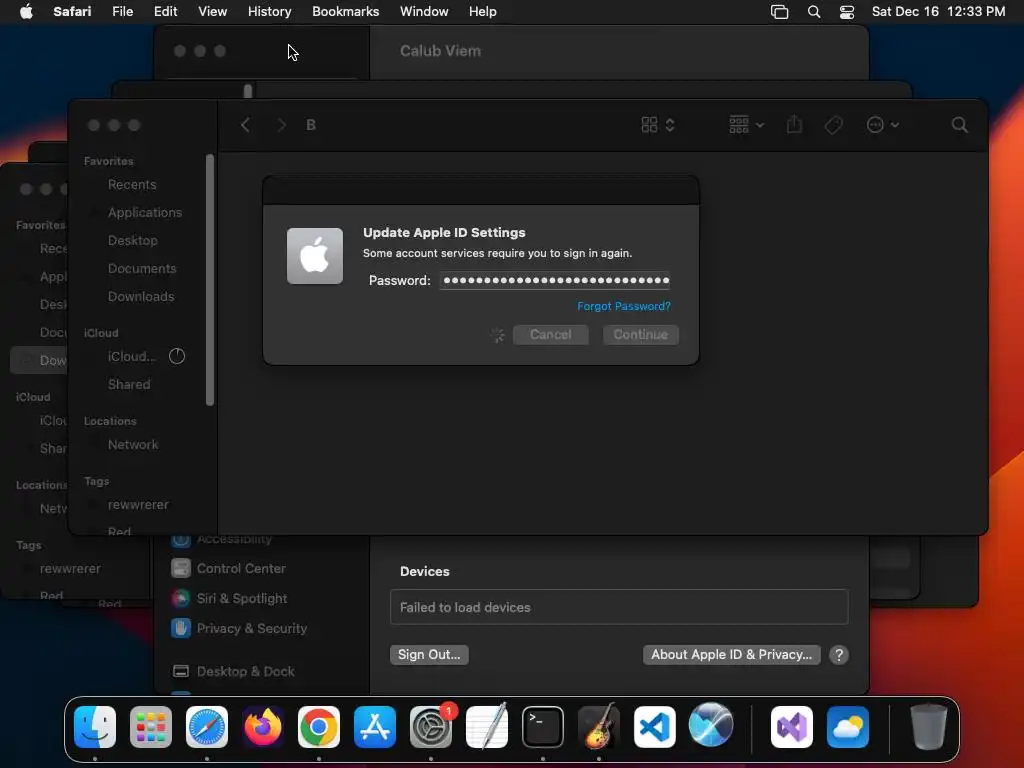Select iCloud Drive in Finder sidebar

[132, 357]
